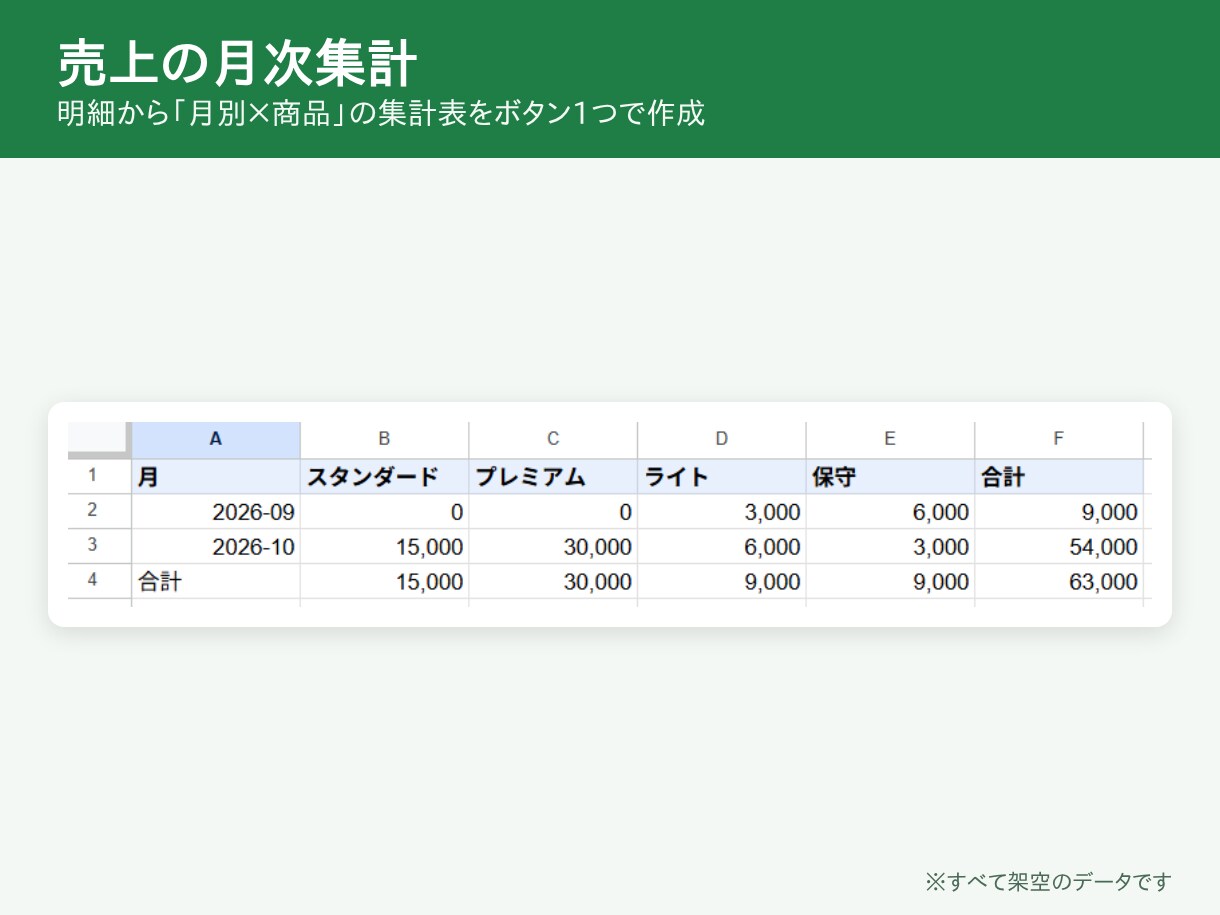This screenshot has width=1220, height=915.
Task: Click the スタンダード header cell
Action: 384,477
